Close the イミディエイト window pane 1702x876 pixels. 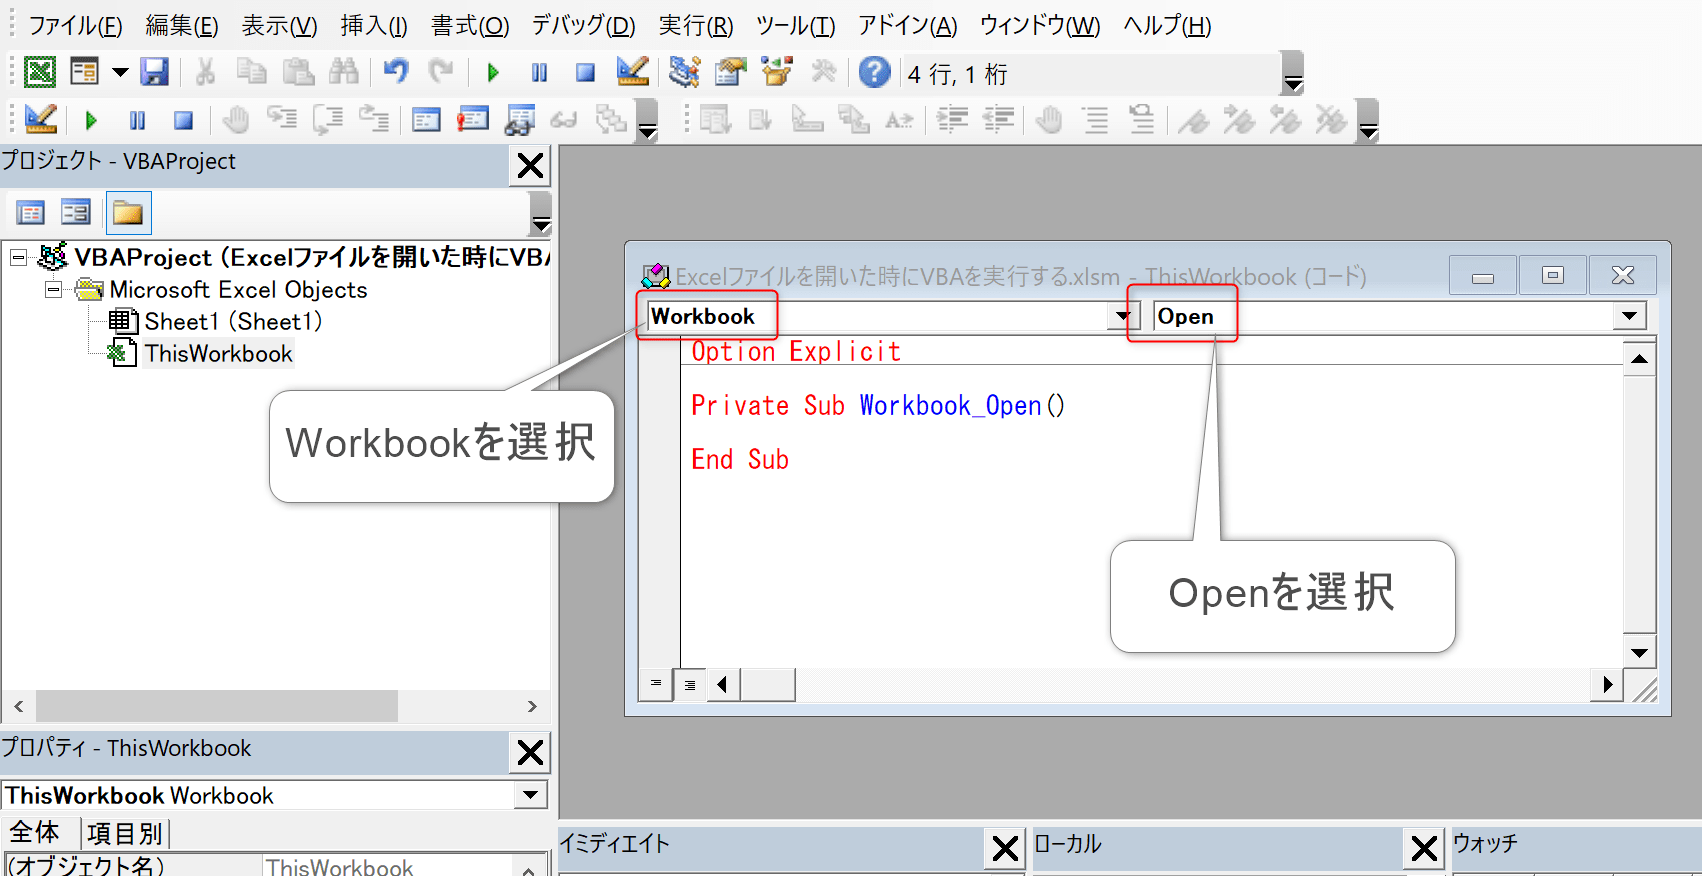coord(1005,849)
